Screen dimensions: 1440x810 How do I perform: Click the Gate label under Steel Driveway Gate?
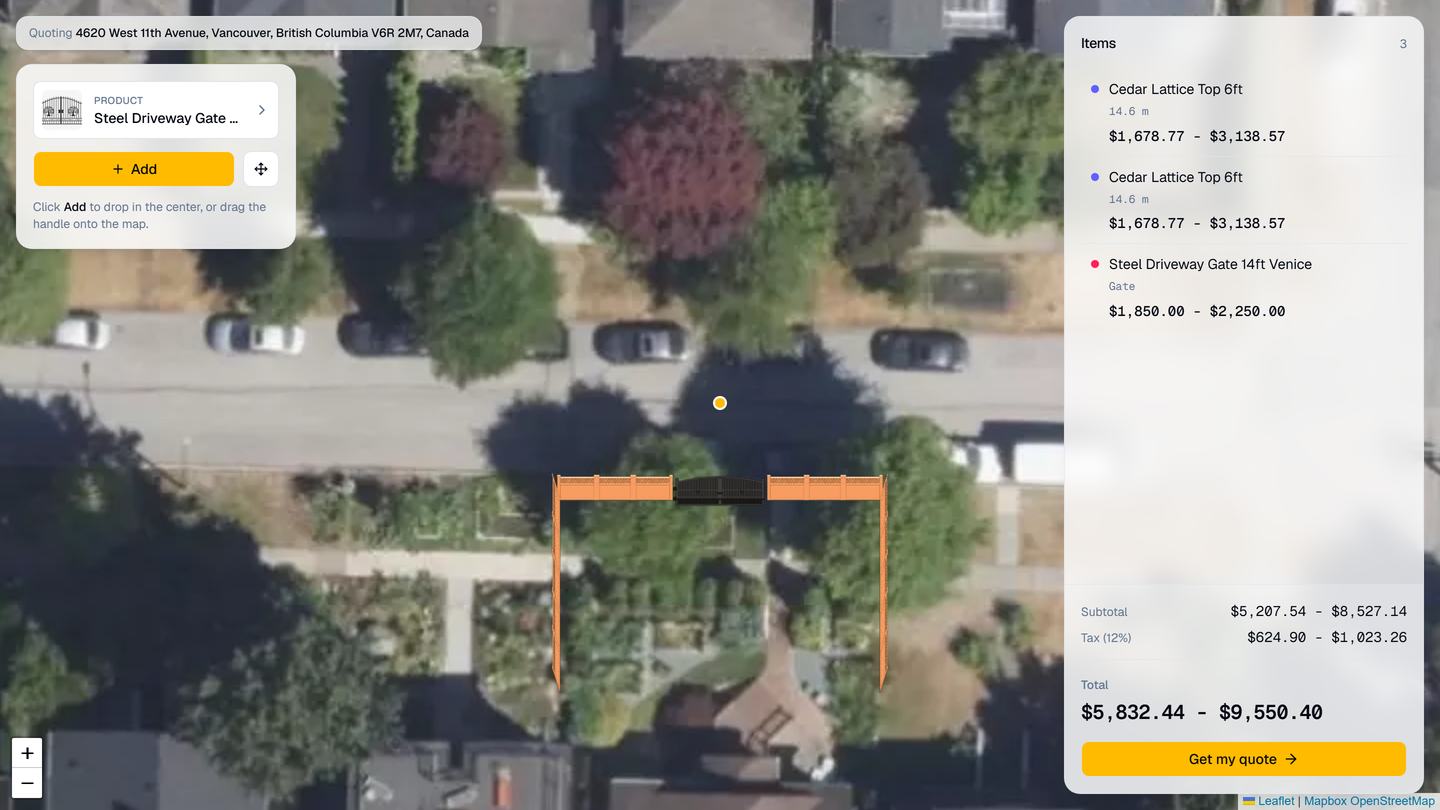coord(1122,286)
